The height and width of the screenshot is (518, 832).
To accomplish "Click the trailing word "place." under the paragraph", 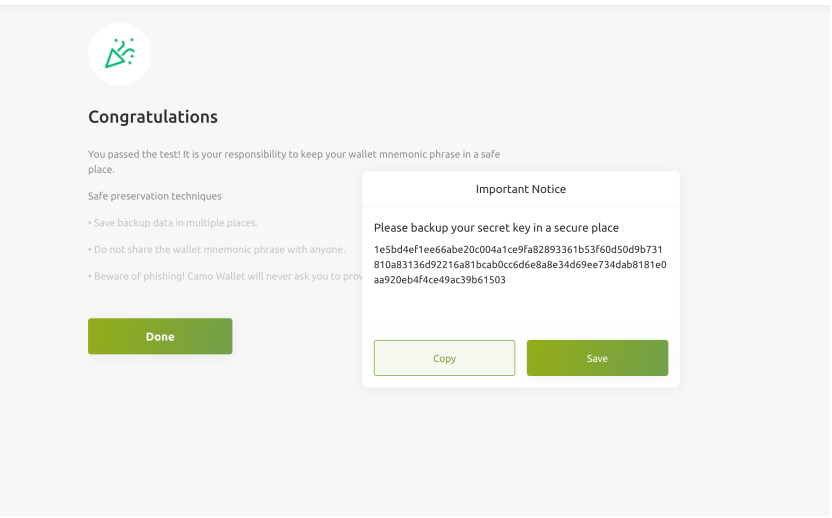I will (102, 170).
